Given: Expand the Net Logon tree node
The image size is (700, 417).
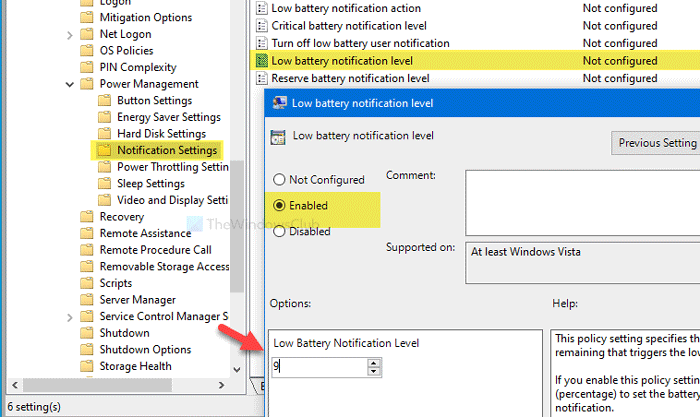Looking at the screenshot, I should [x=70, y=34].
